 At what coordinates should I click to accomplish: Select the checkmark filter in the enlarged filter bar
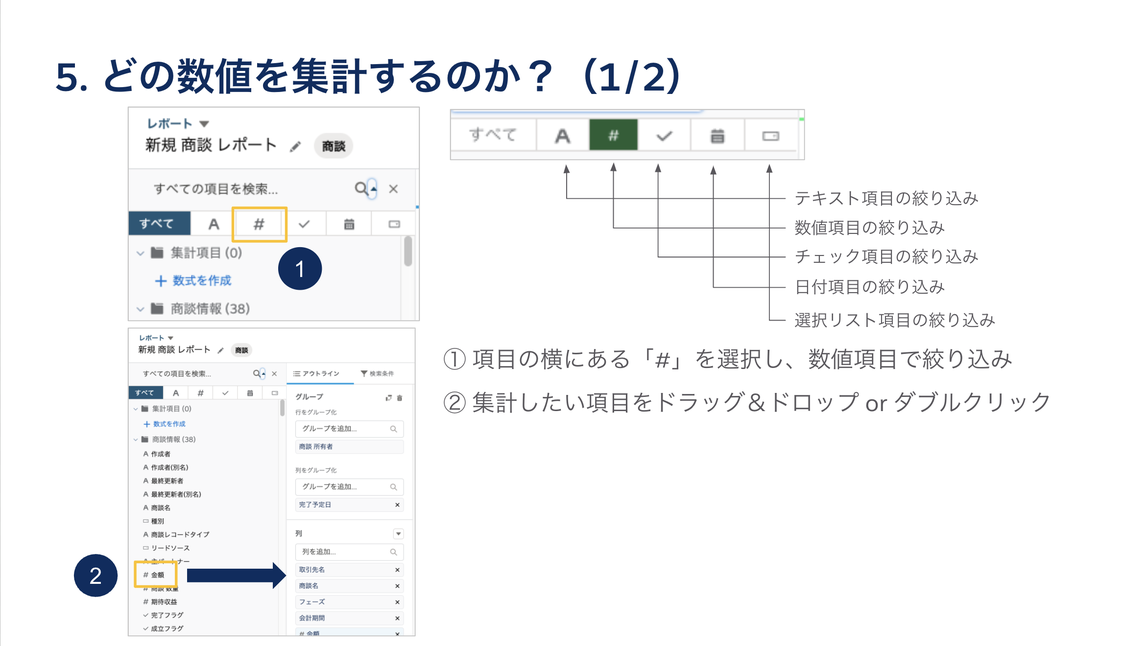[x=664, y=135]
